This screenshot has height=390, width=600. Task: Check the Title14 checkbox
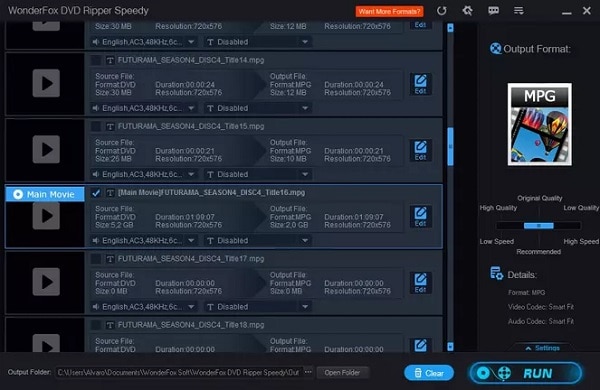tap(96, 60)
